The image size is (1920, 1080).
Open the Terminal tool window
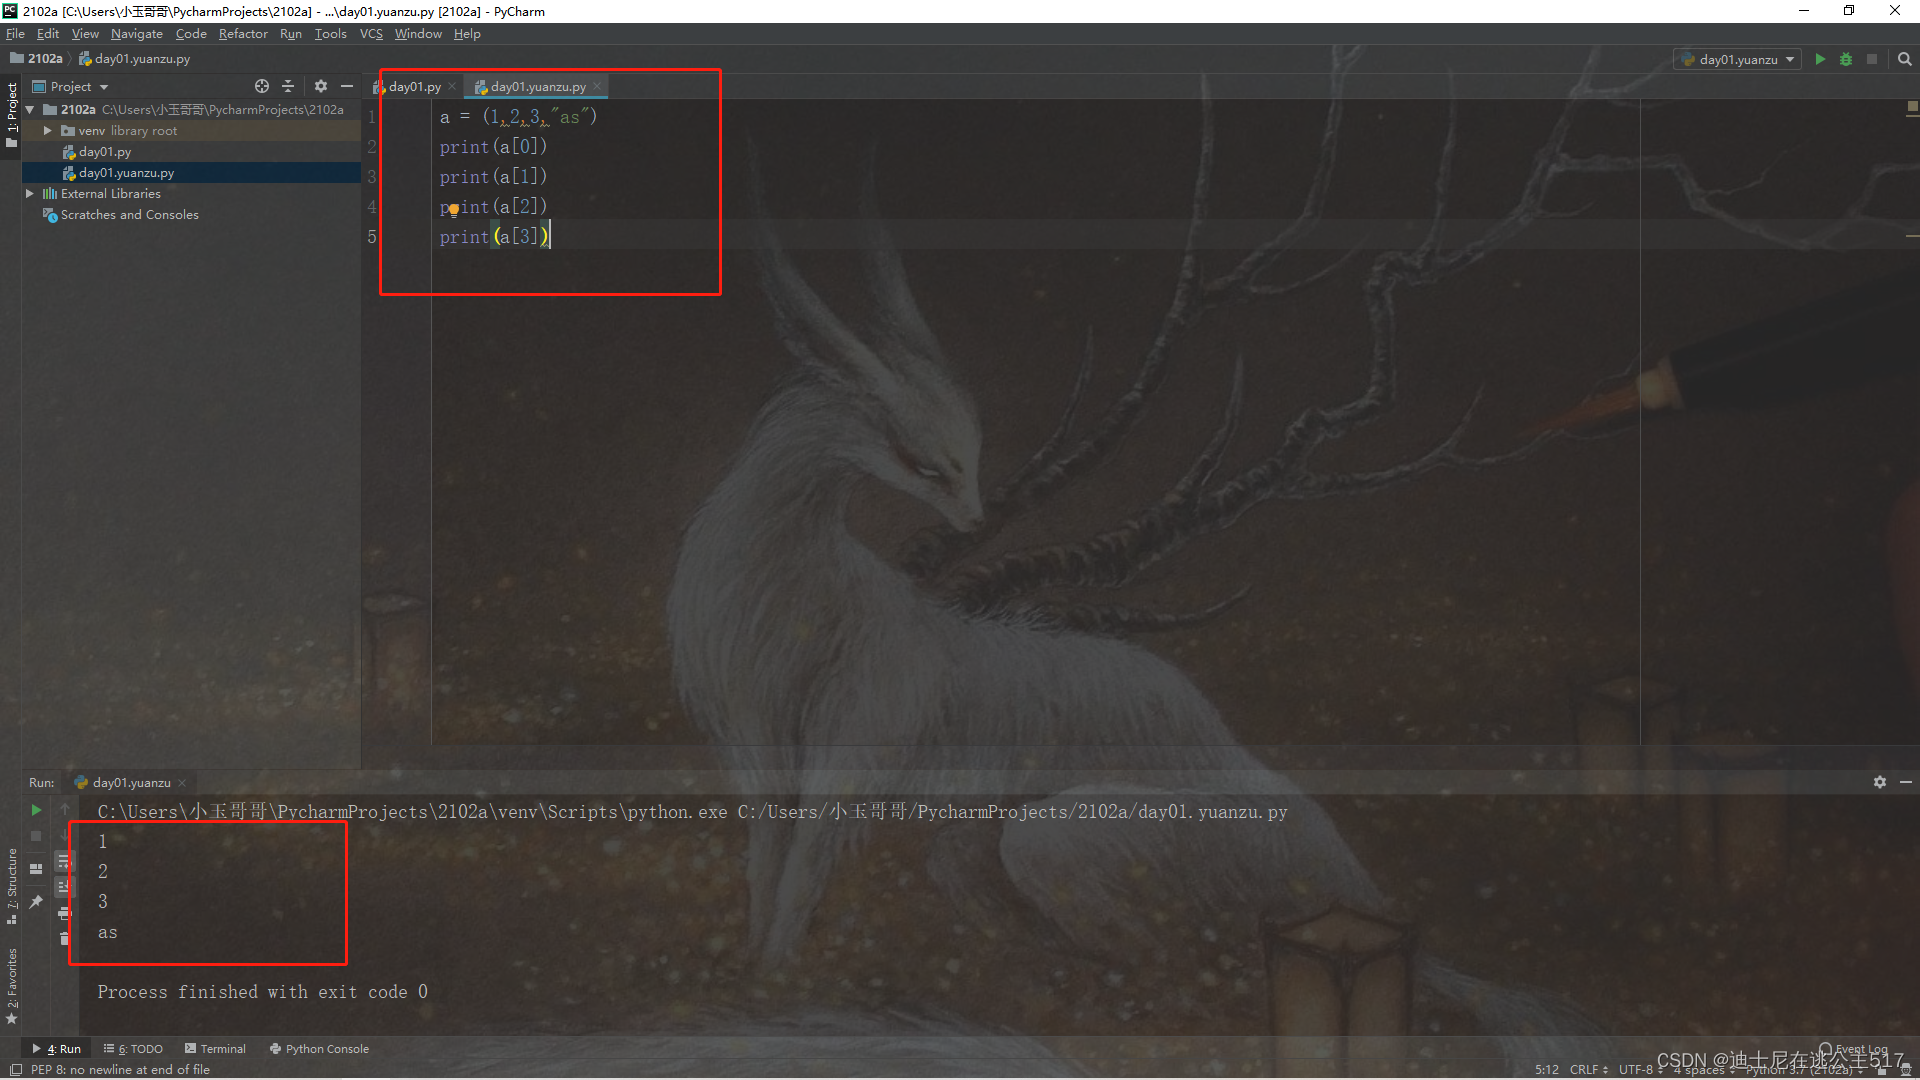click(215, 1049)
